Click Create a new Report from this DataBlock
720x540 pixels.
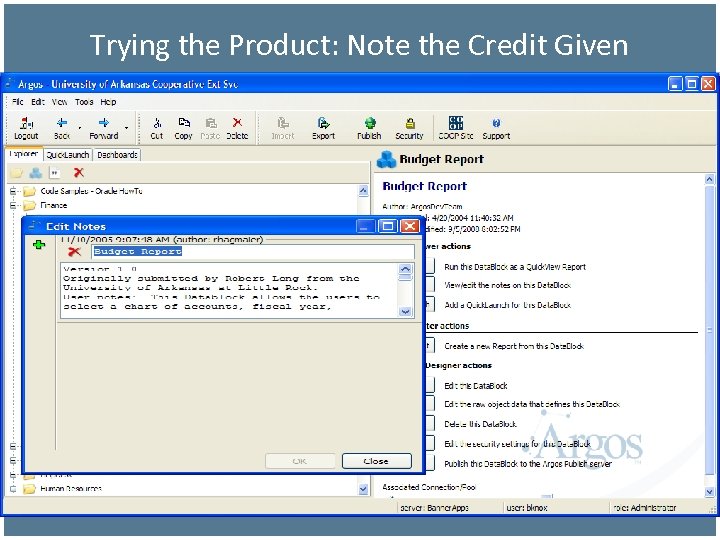[514, 346]
